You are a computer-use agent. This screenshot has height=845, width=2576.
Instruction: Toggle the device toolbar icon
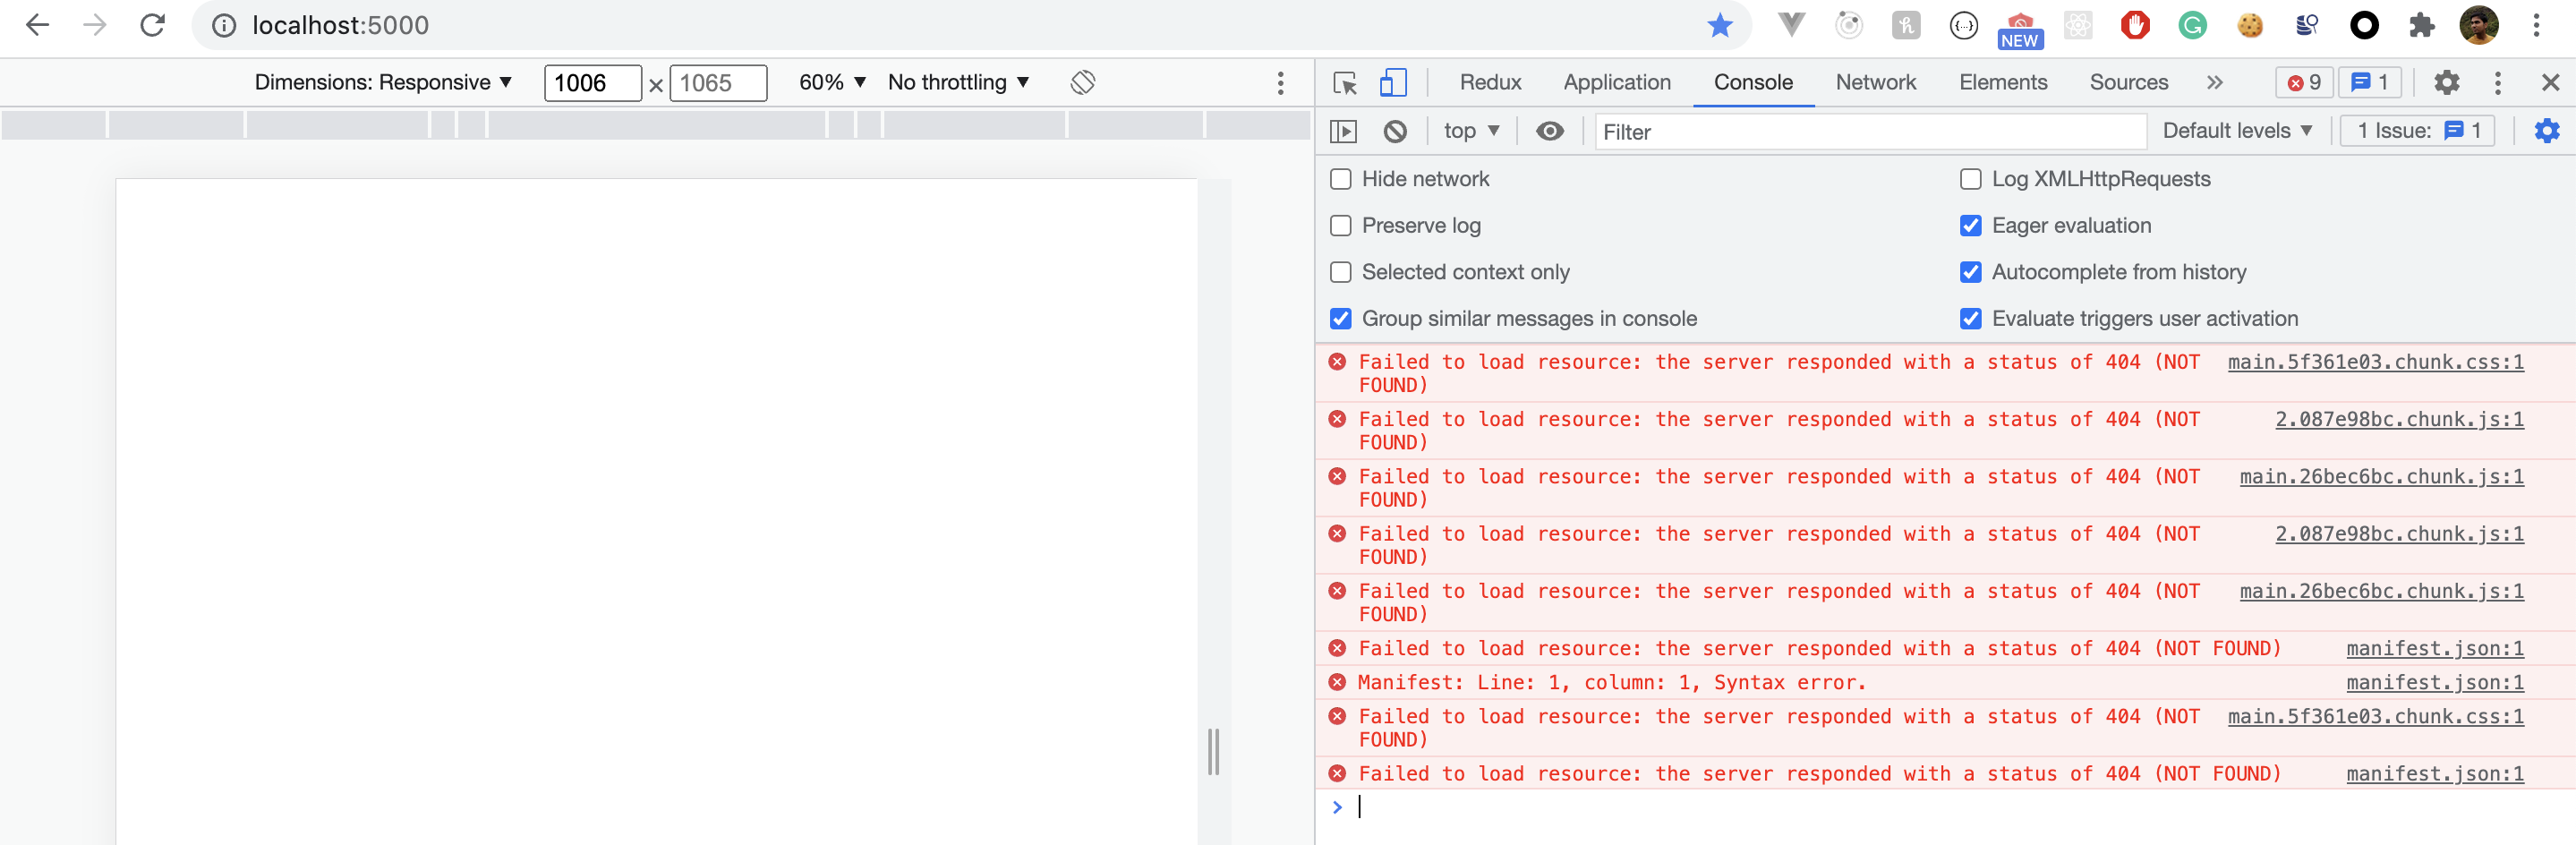(1392, 83)
